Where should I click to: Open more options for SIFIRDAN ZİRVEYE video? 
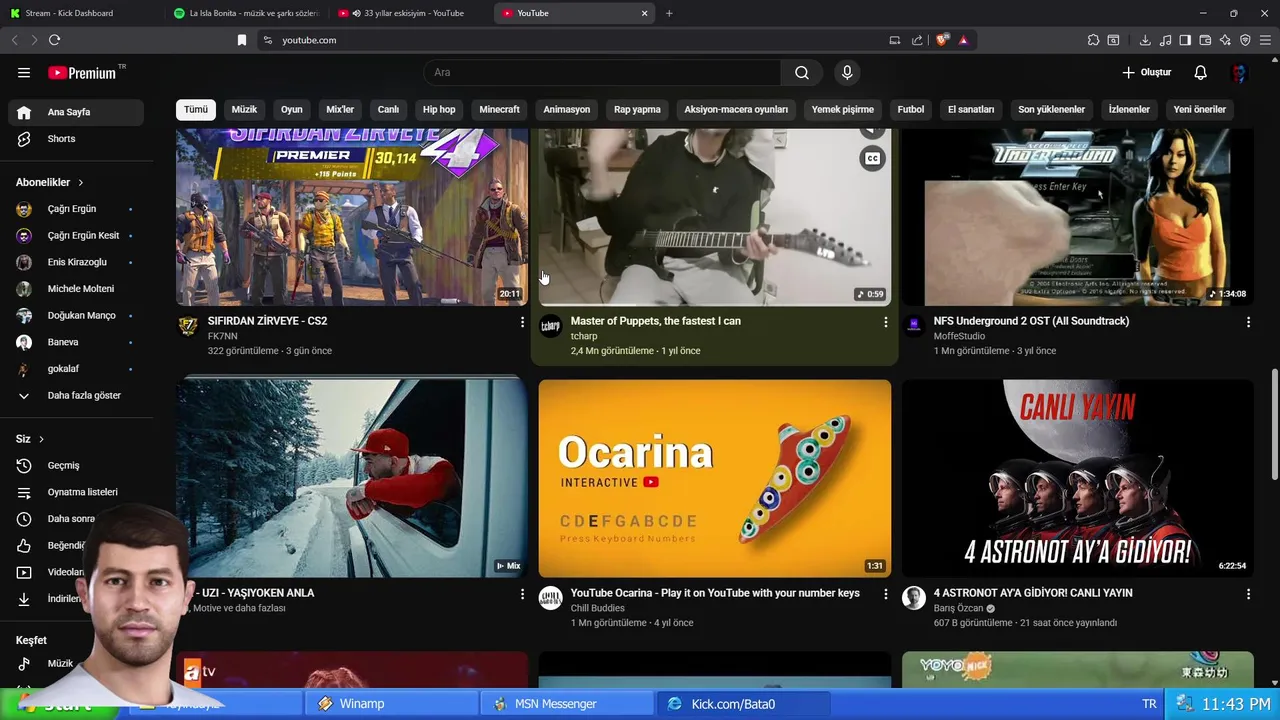522,322
